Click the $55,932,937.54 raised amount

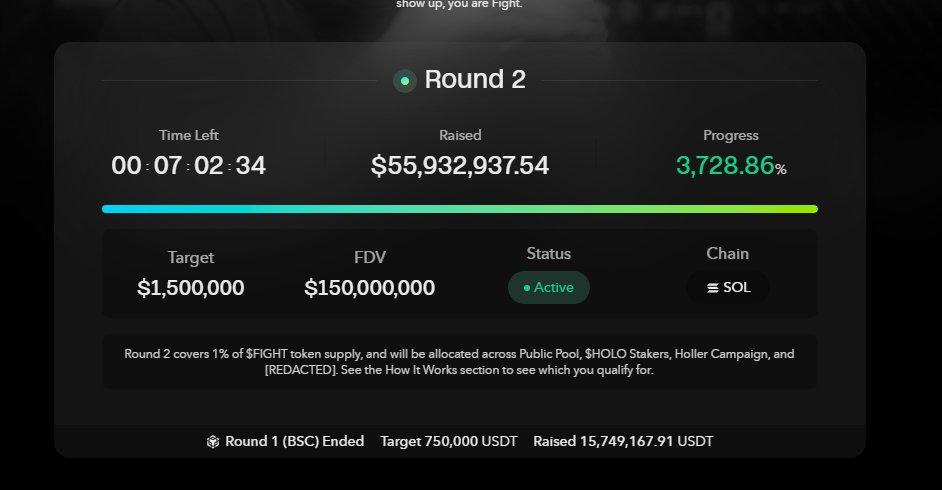(460, 166)
